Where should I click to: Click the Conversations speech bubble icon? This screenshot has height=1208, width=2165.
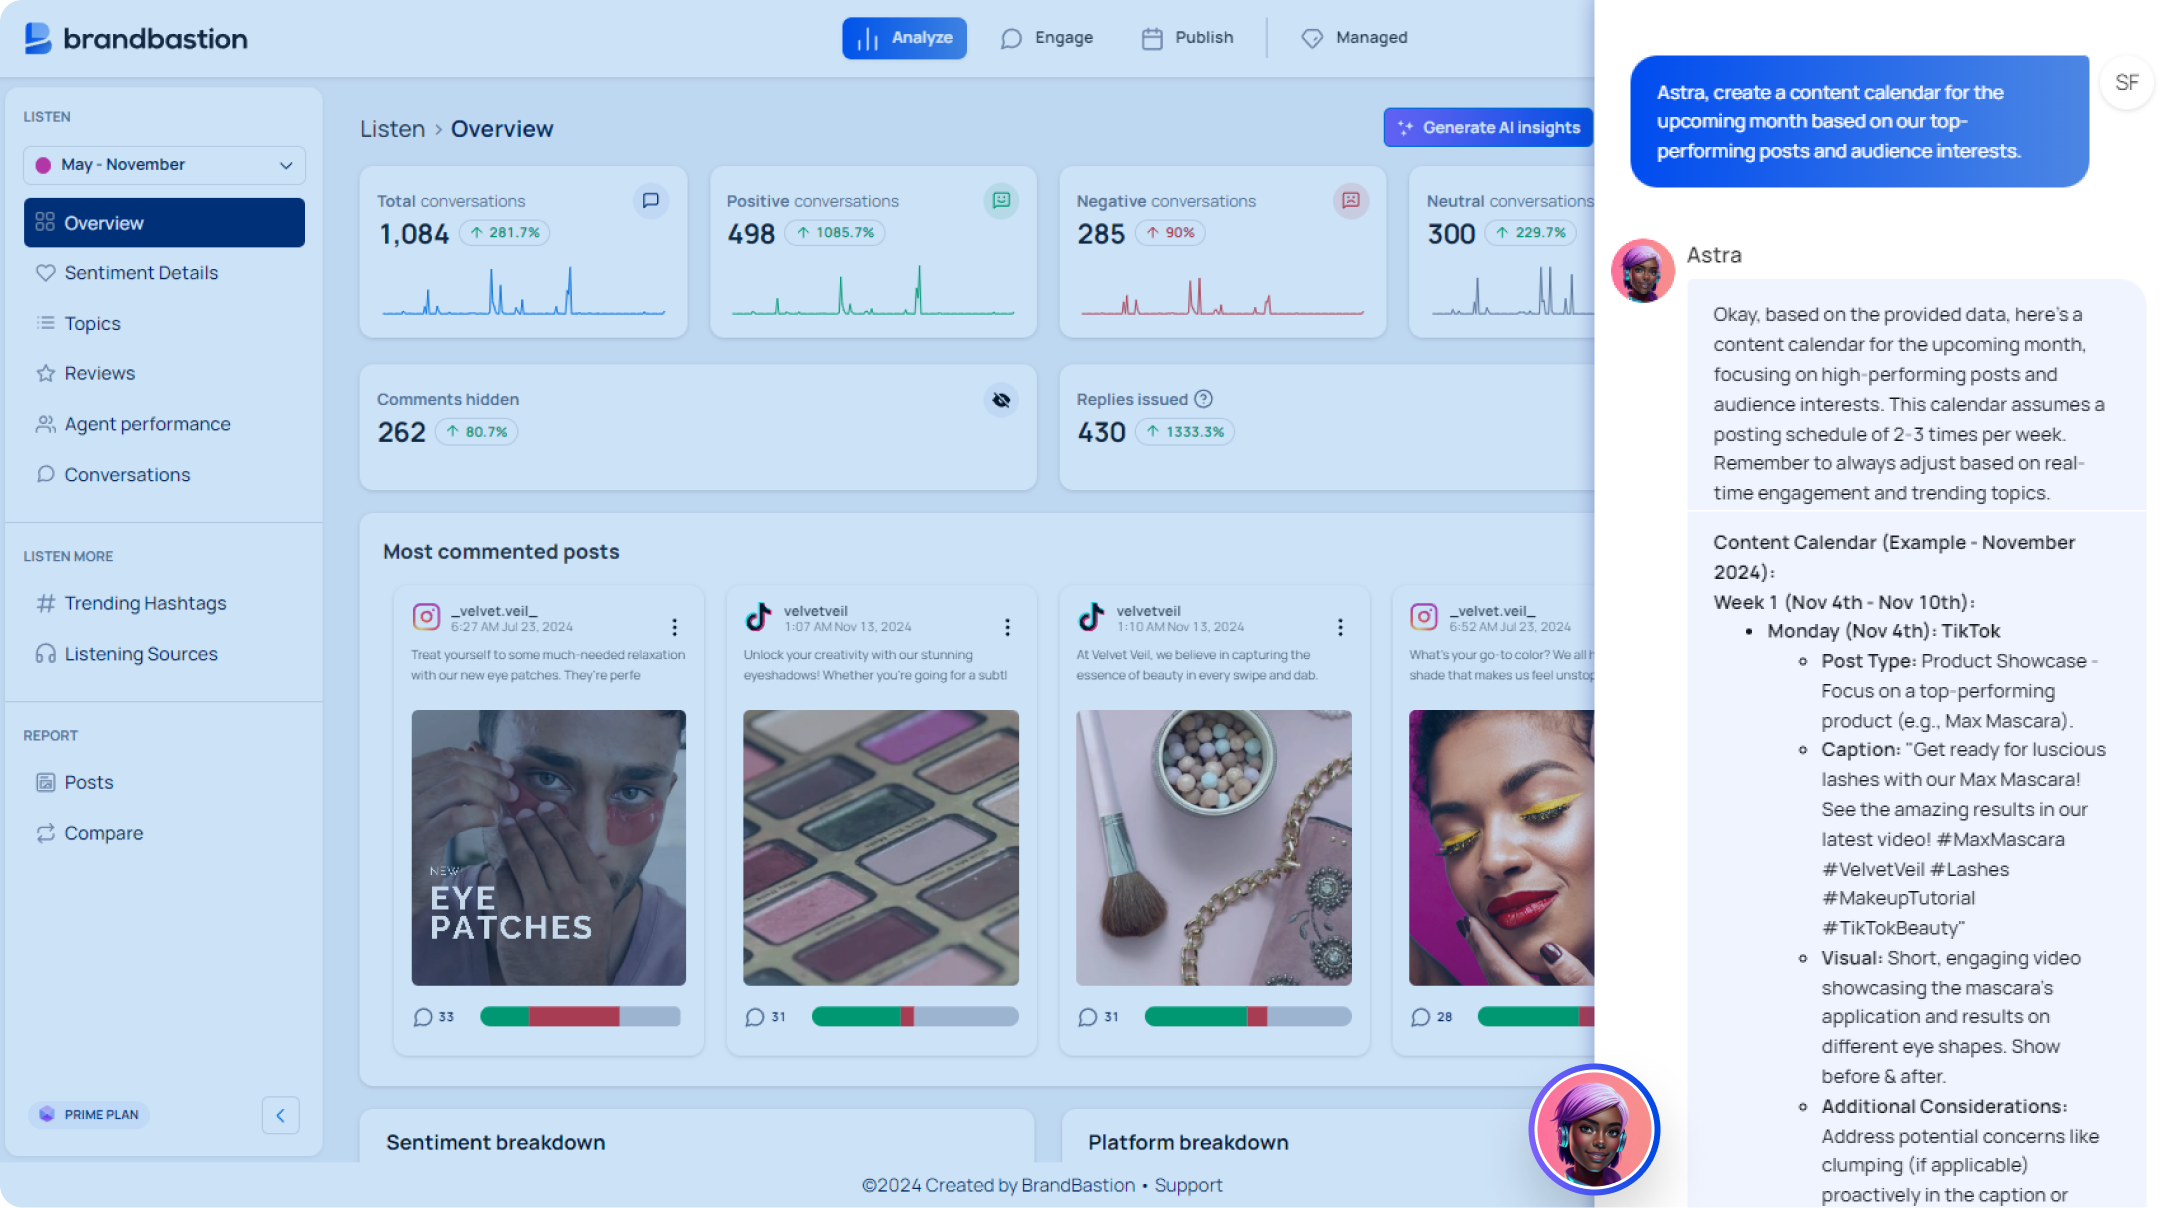pyautogui.click(x=44, y=474)
